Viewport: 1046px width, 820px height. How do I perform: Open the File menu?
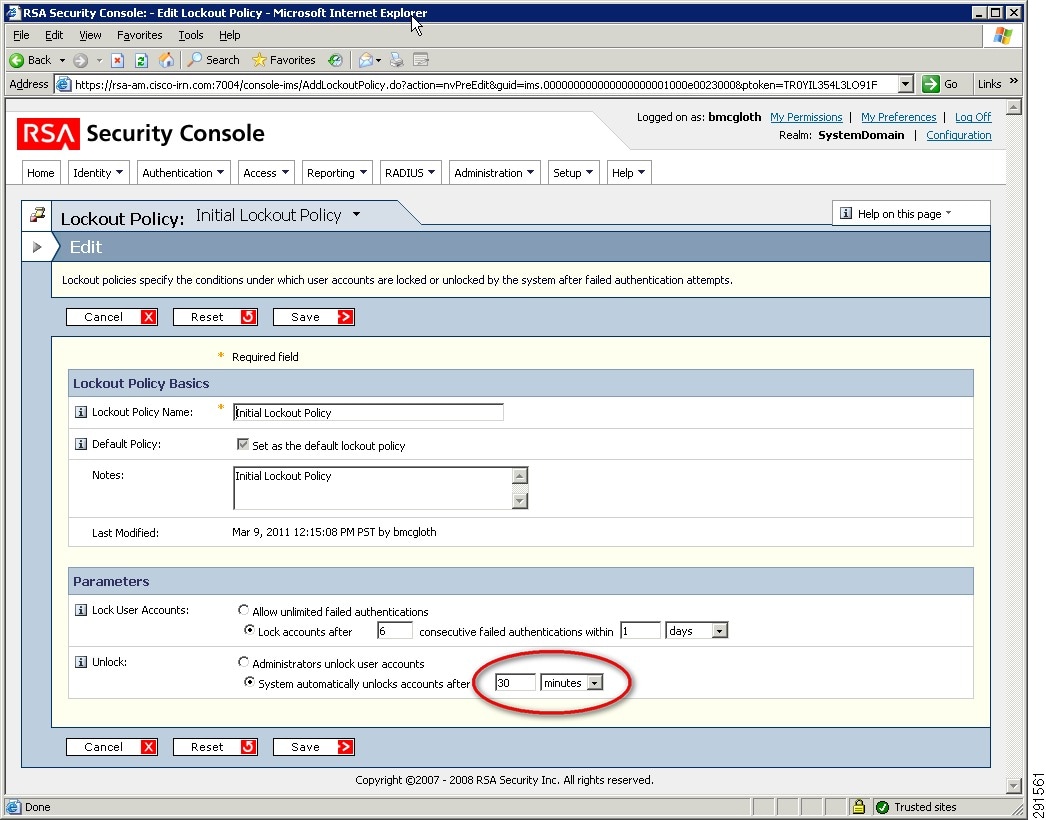[x=21, y=35]
